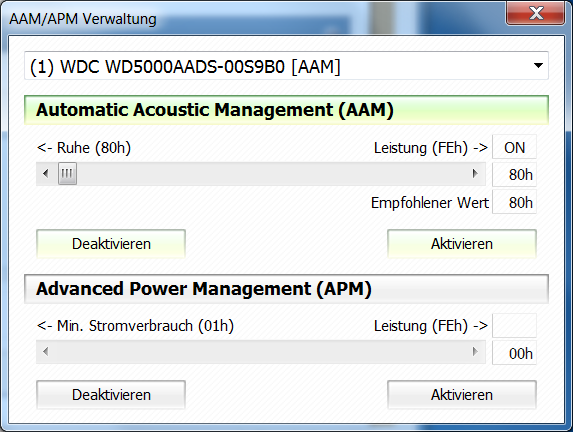Click the AAM current value field 80h
The width and height of the screenshot is (573, 432).
(515, 175)
